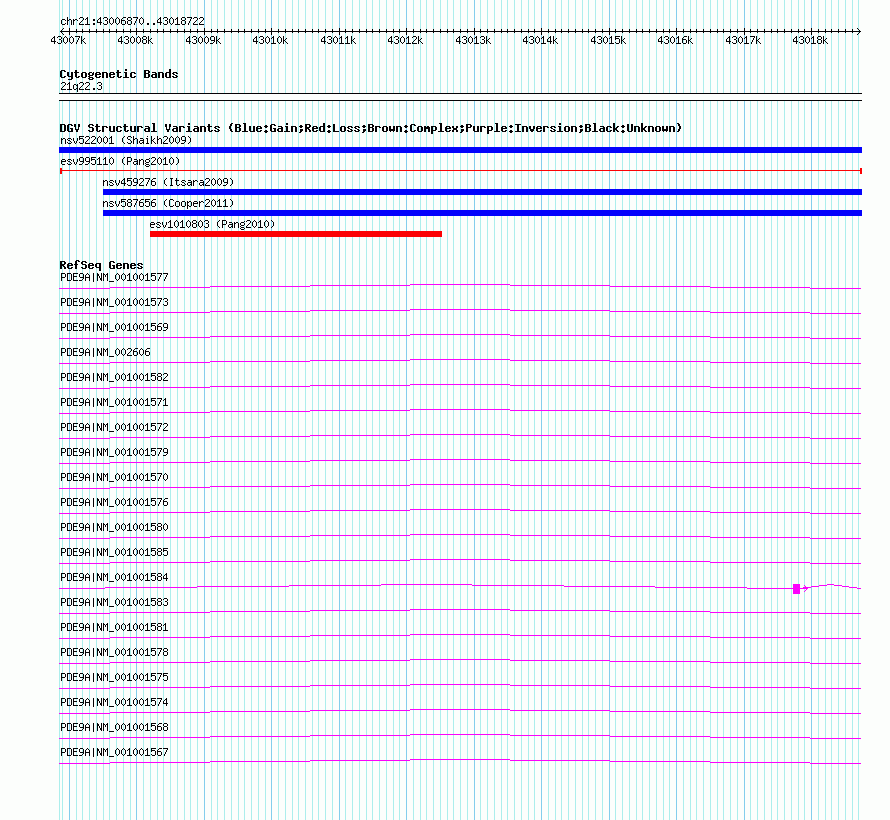Select transcript PDE9A|NM_001001573

(114, 302)
